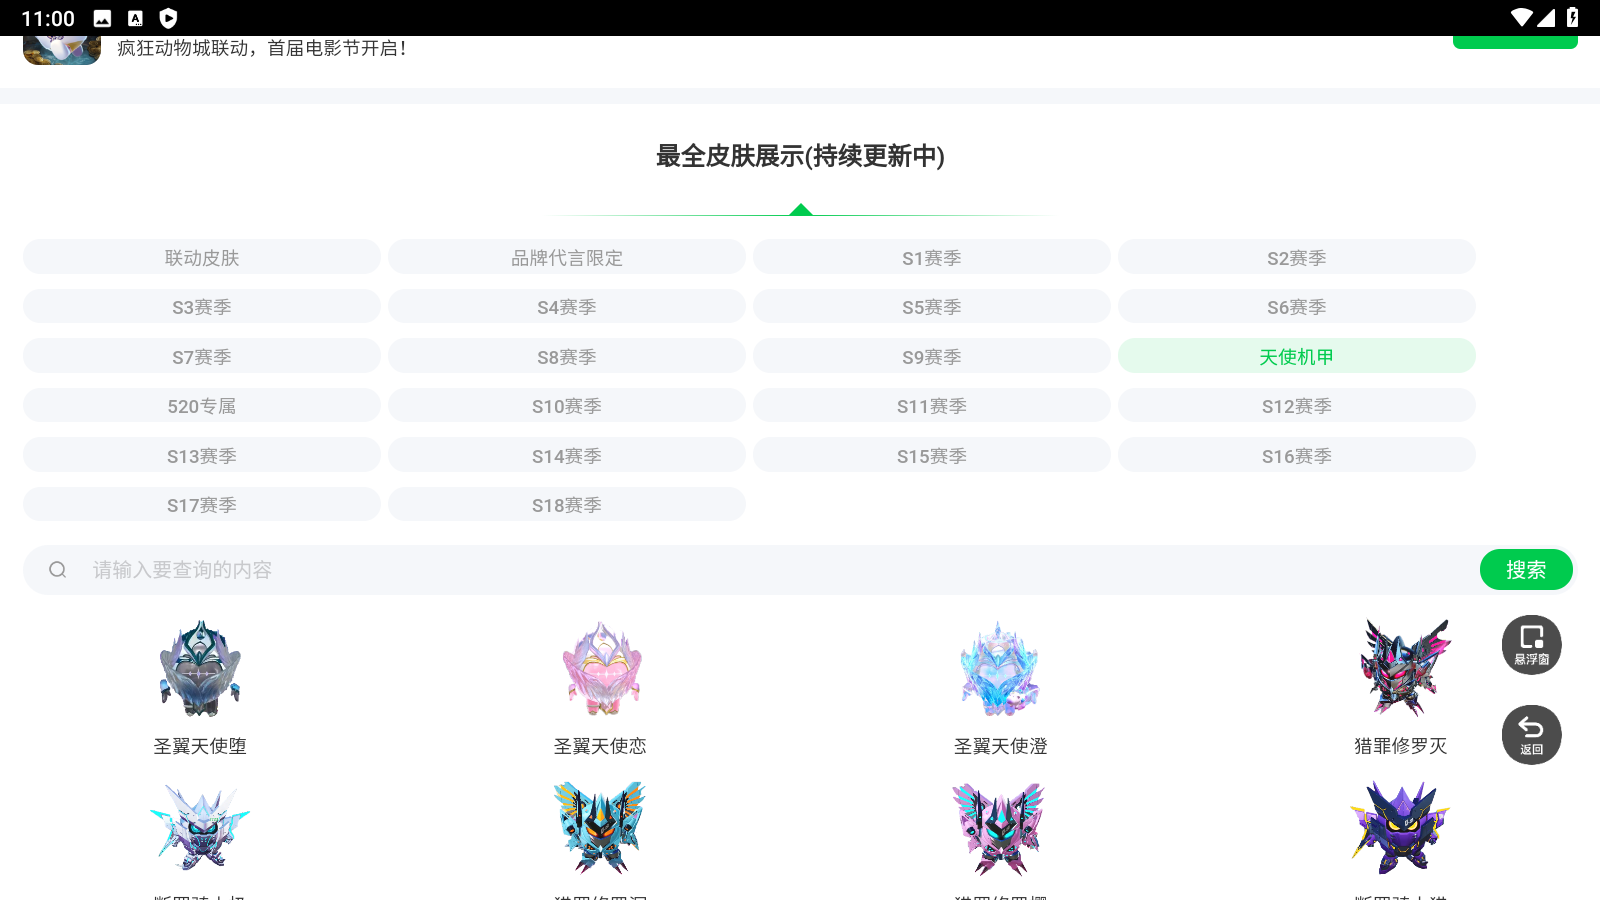The width and height of the screenshot is (1600, 900).
Task: View the 猎罪修罗灭 skin image
Action: pos(1404,667)
